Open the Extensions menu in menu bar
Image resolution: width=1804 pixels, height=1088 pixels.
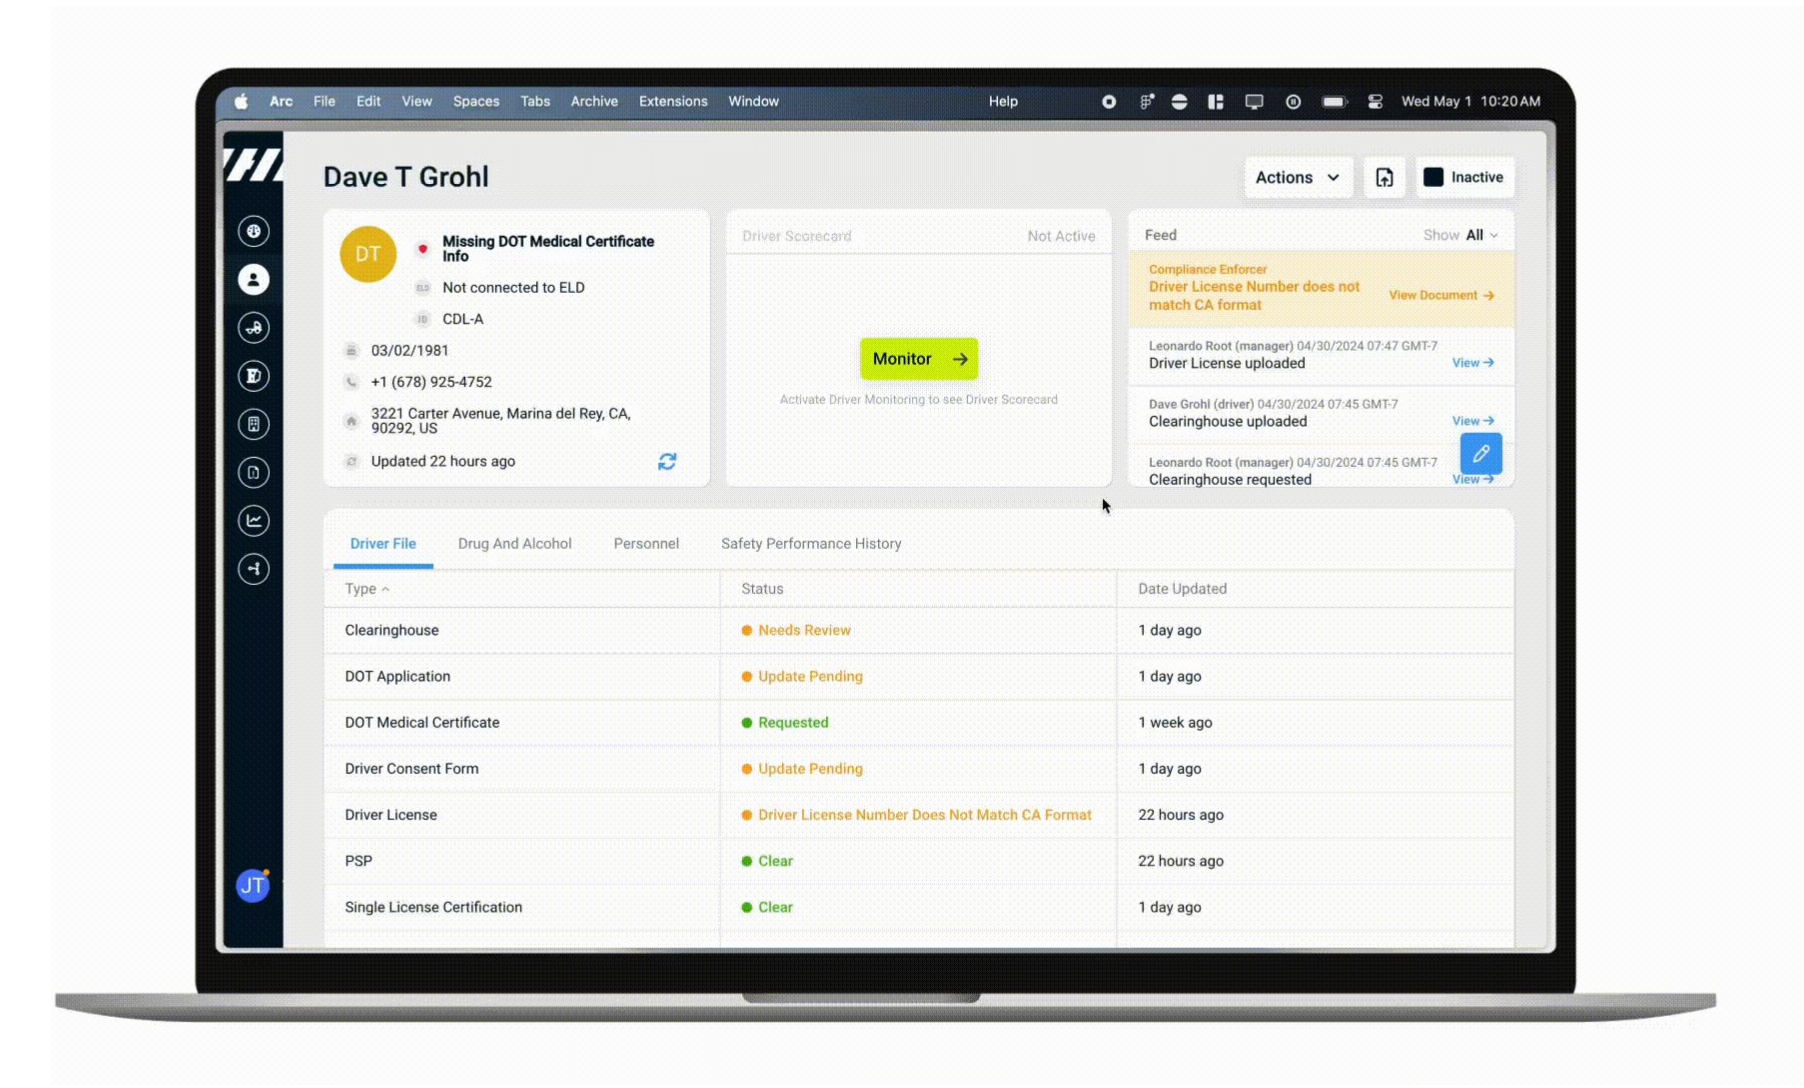click(672, 101)
